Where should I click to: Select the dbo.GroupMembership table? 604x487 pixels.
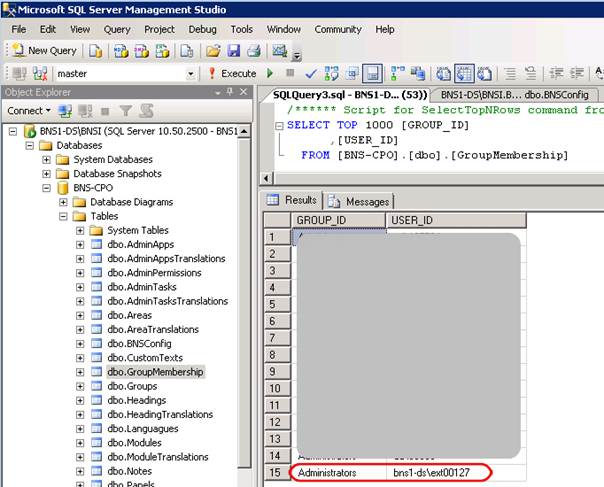tap(155, 372)
